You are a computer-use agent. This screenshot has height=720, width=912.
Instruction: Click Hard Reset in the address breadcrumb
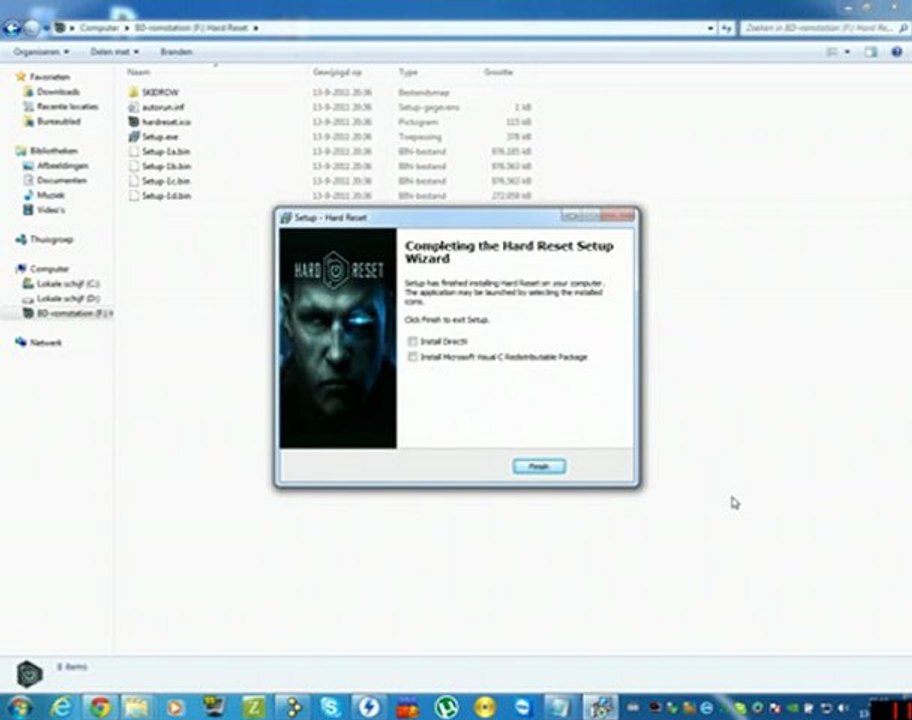[x=226, y=28]
